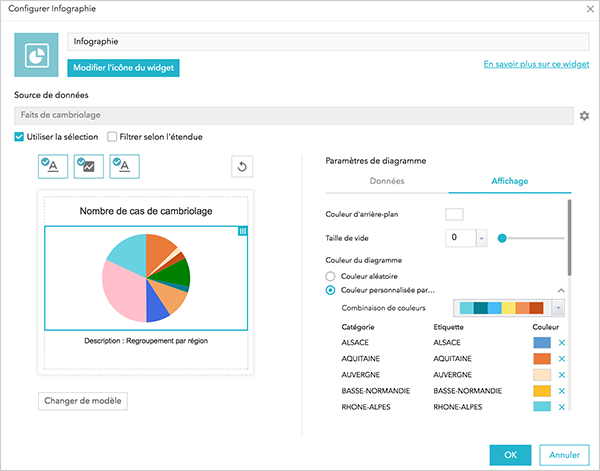Collapse the Couleur personnalisée section chevron
Screen dimensions: 600x471
561,291
